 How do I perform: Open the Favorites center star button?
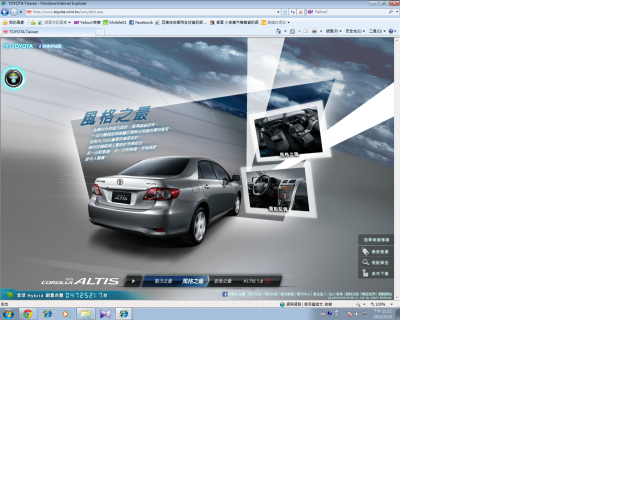coord(13,22)
